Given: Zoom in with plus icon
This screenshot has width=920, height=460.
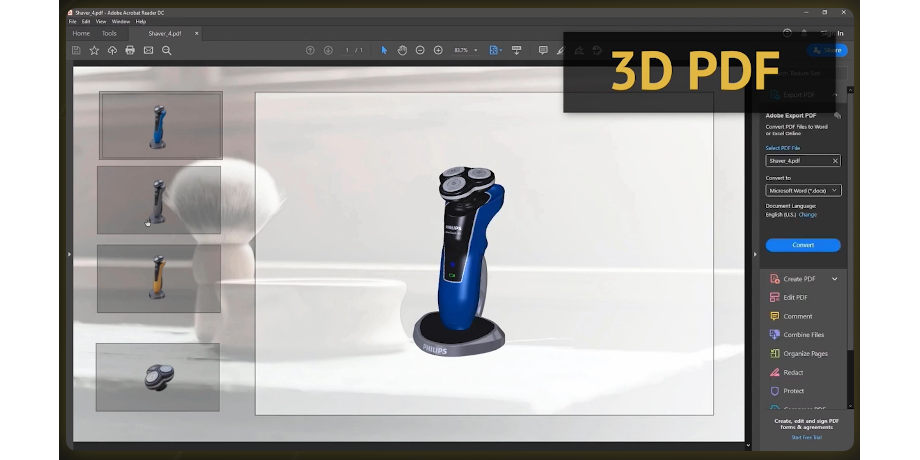Looking at the screenshot, I should 438,50.
